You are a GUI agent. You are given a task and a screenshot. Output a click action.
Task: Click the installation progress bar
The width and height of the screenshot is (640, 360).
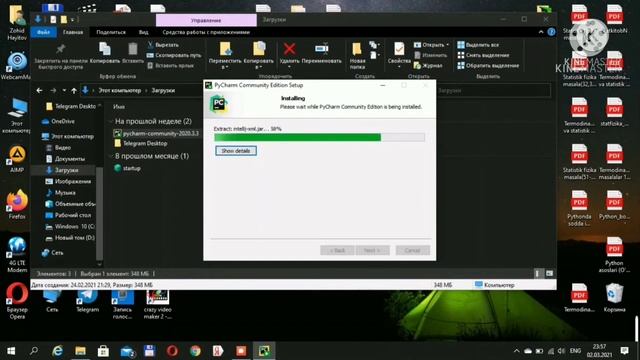tap(319, 138)
